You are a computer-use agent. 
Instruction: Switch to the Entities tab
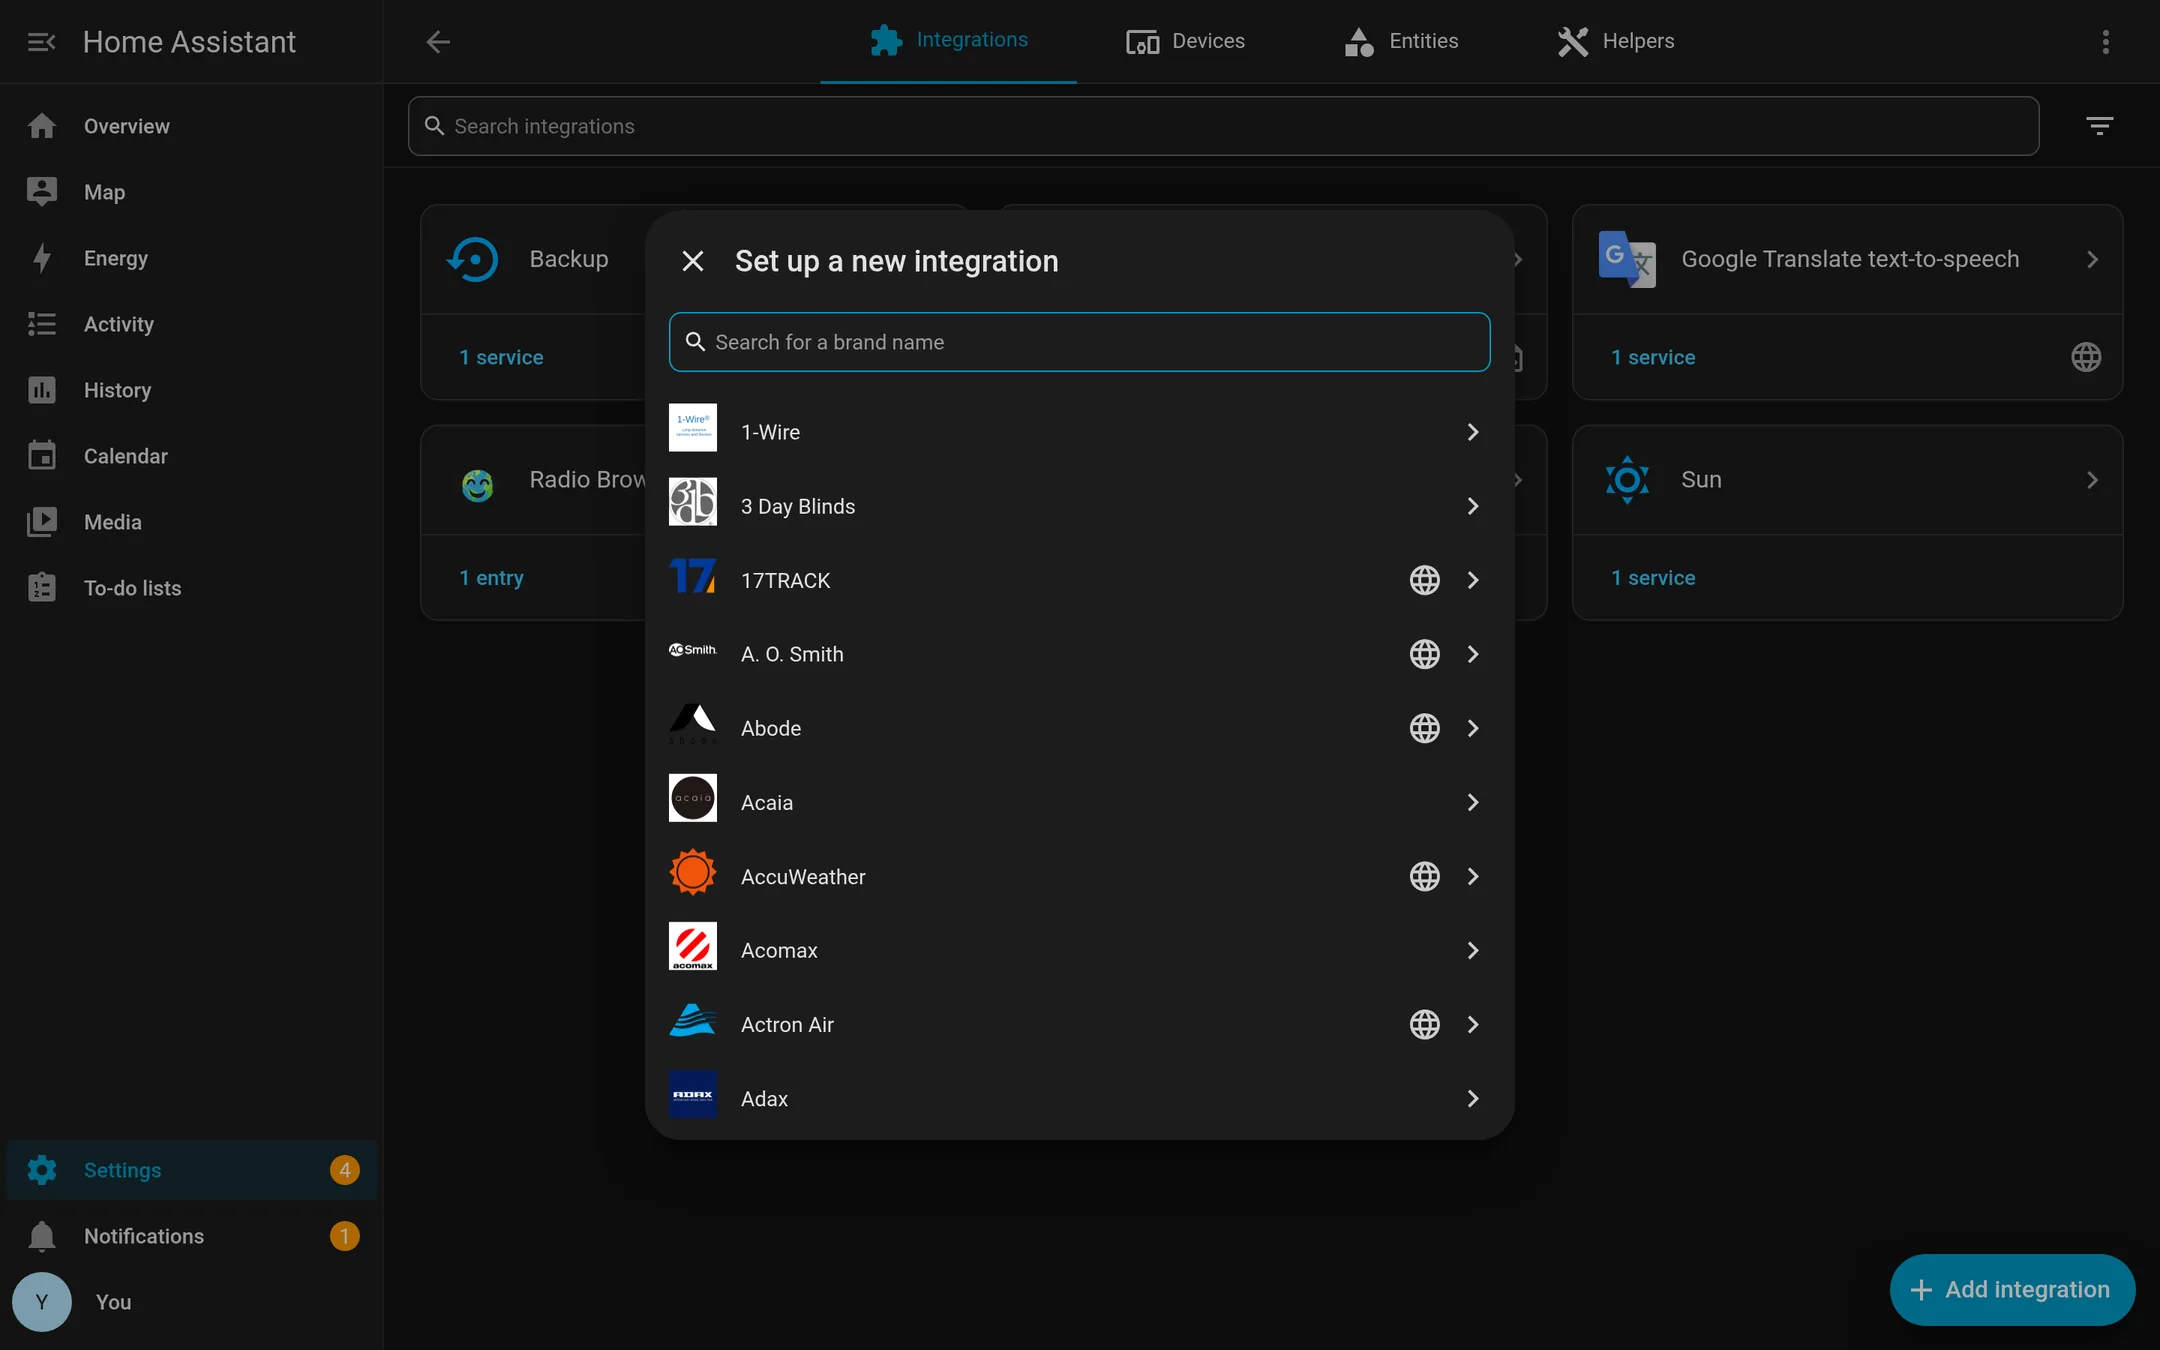(1401, 41)
